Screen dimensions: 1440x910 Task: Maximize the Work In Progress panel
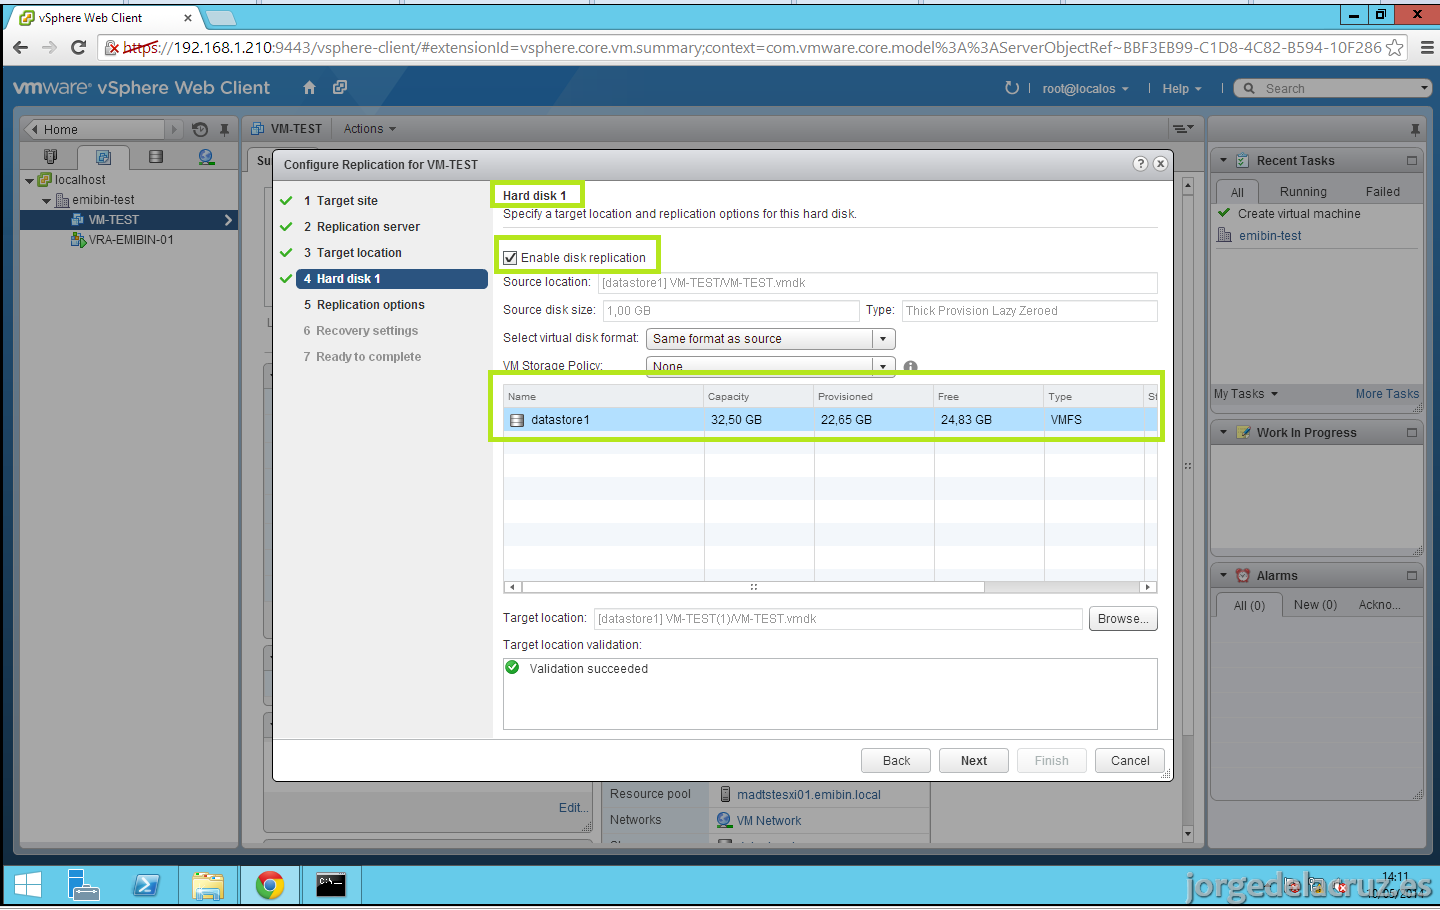click(1412, 432)
